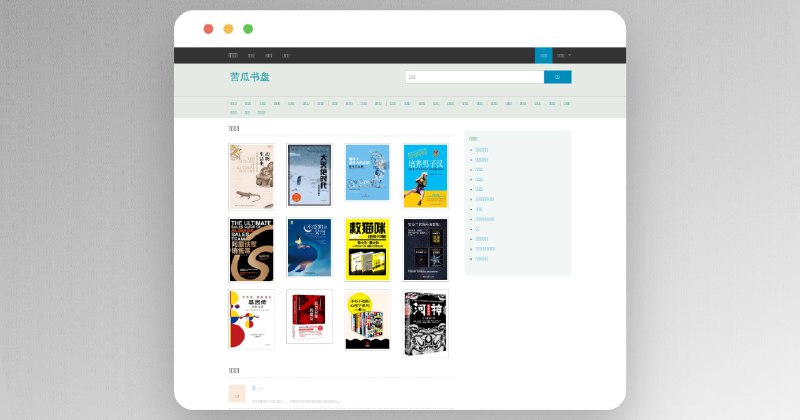Viewport: 800px width, 420px height.
Task: Open the book cover with lizard and gorilla
Action: (252, 177)
